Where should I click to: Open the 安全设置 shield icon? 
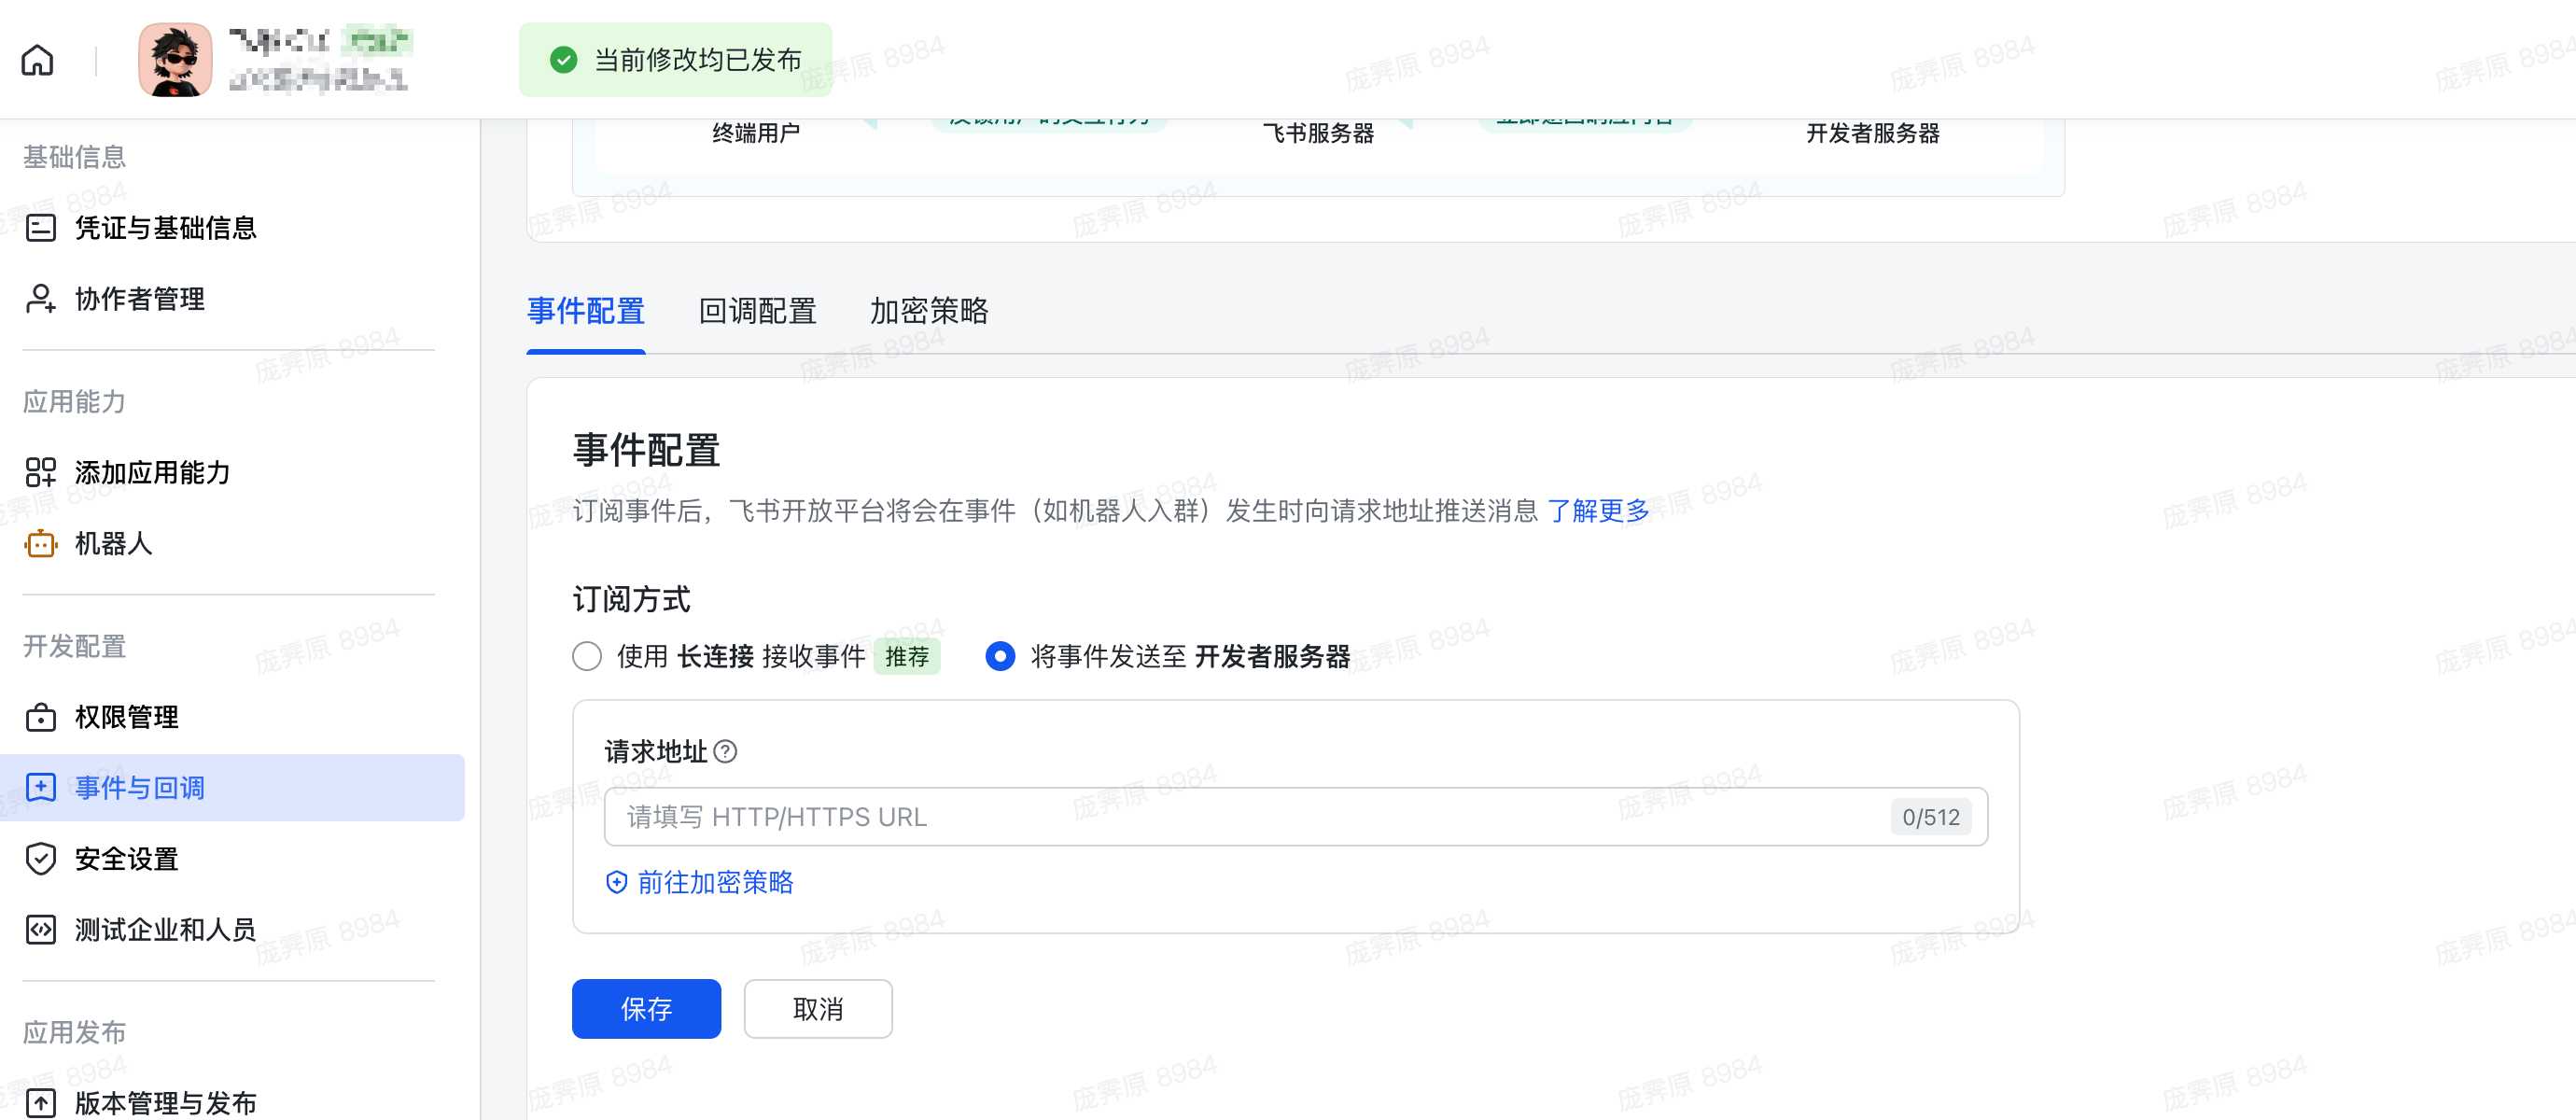coord(41,859)
